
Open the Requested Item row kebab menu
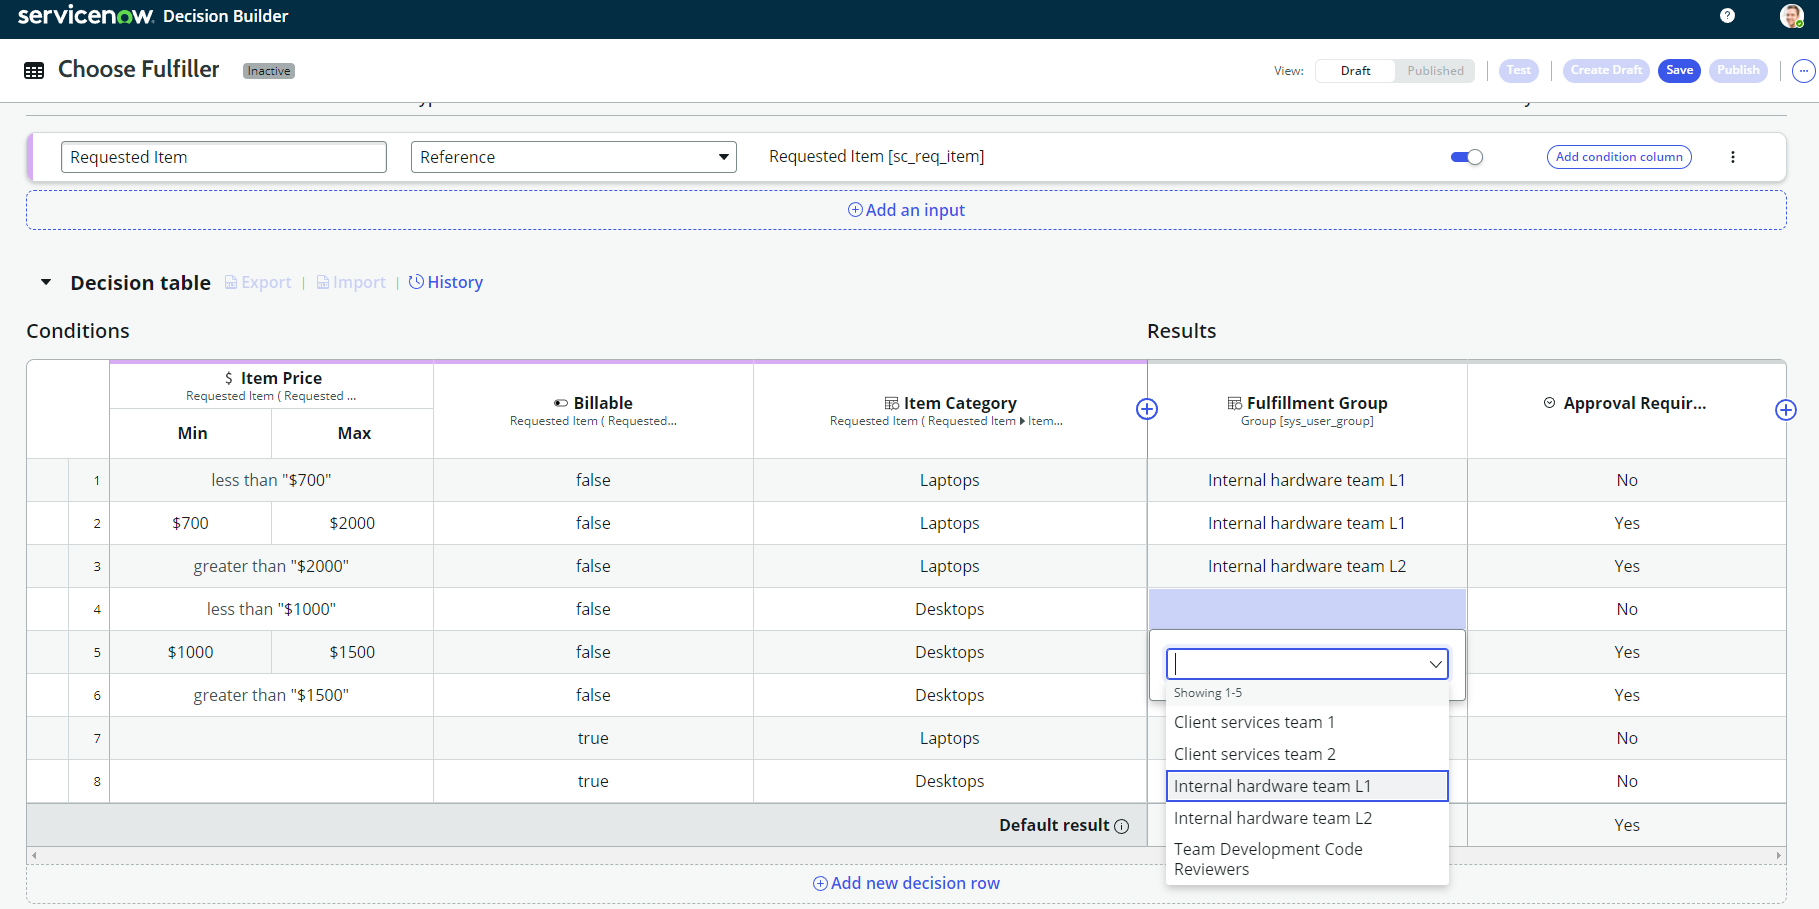point(1733,157)
